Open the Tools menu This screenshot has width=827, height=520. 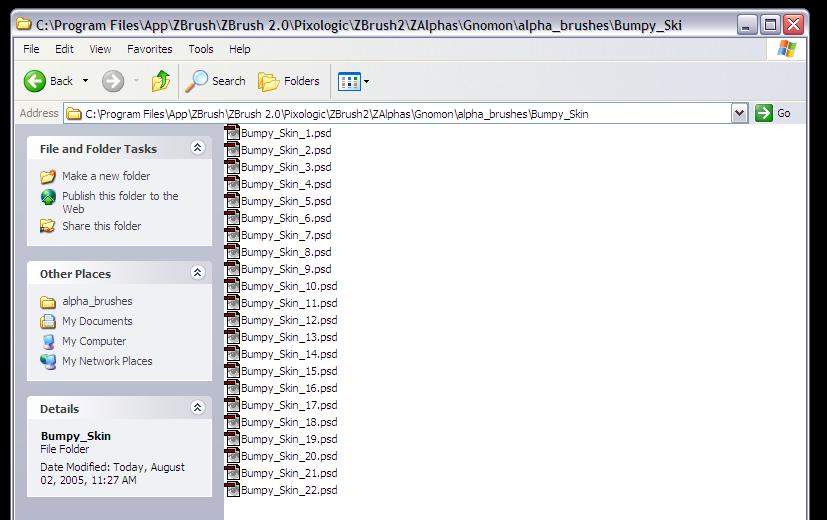click(201, 49)
